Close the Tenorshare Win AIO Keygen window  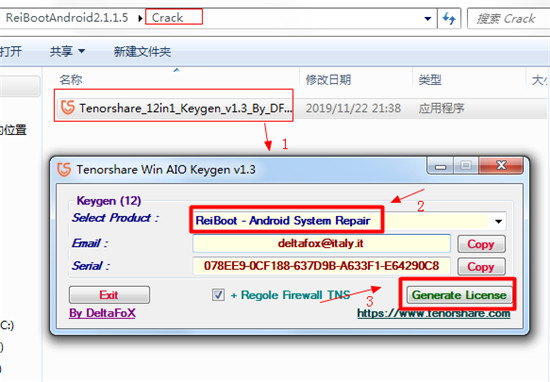(501, 165)
